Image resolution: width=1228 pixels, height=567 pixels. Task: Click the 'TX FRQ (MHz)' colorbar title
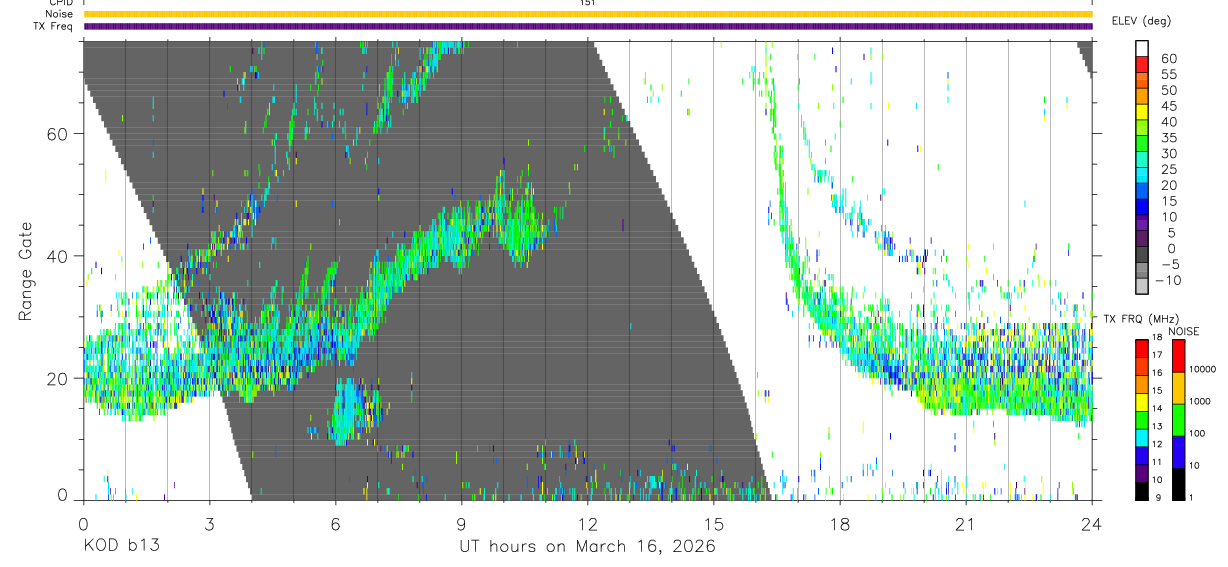[x=1141, y=319]
